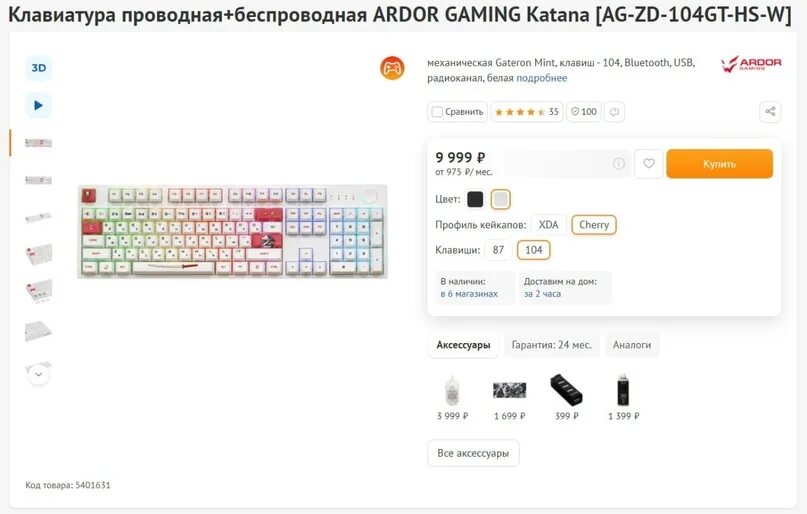Choose the 87 keys option
807x514 pixels.
[498, 250]
